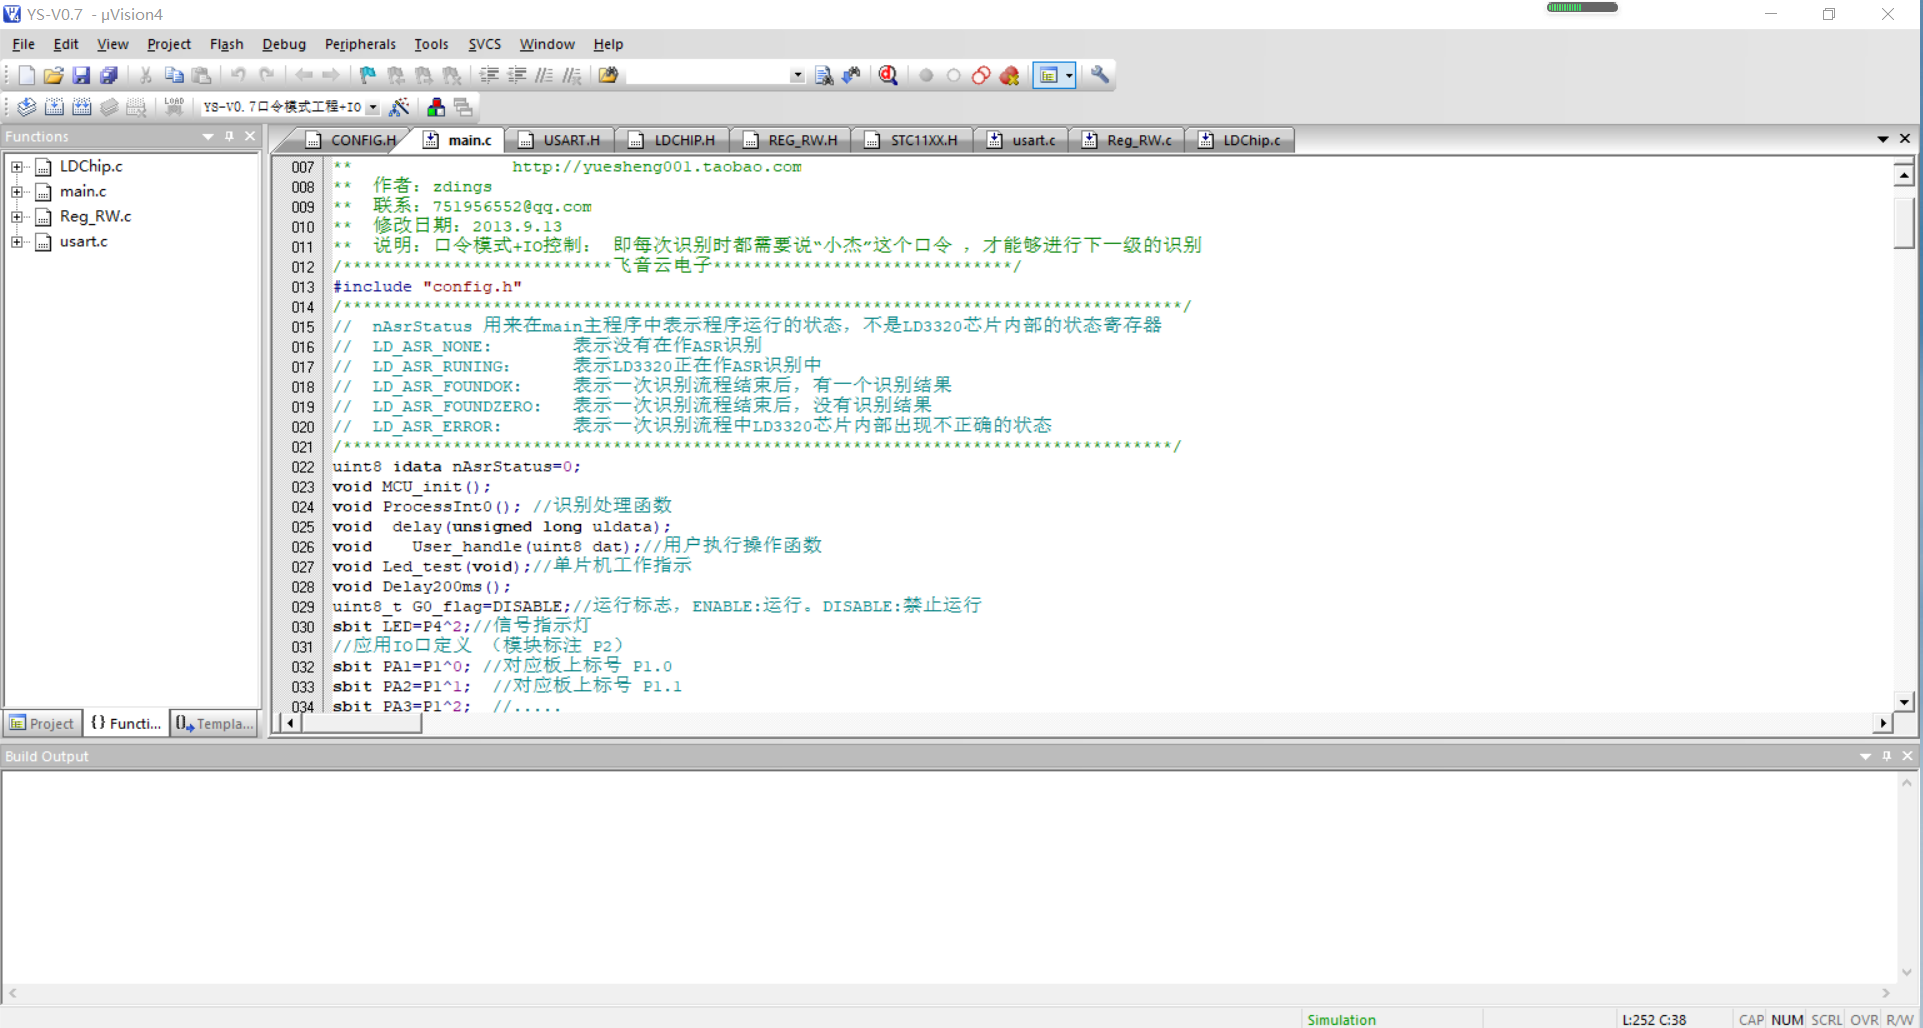Open multi-project workspace icon
The height and width of the screenshot is (1028, 1923).
pyautogui.click(x=463, y=106)
